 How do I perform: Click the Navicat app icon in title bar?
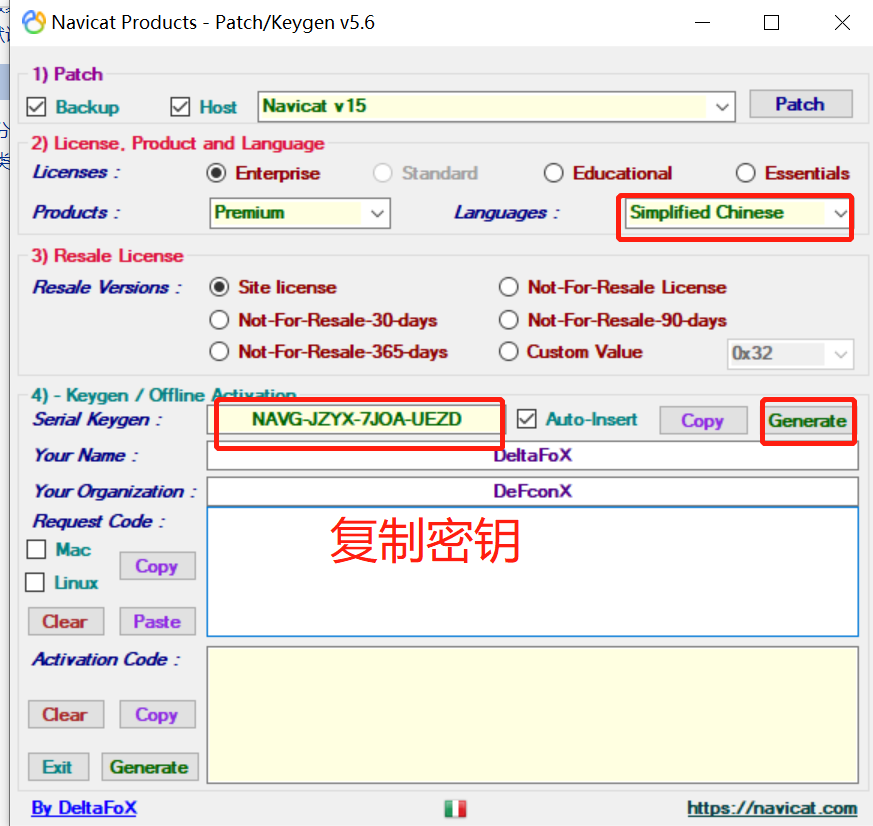(33, 22)
